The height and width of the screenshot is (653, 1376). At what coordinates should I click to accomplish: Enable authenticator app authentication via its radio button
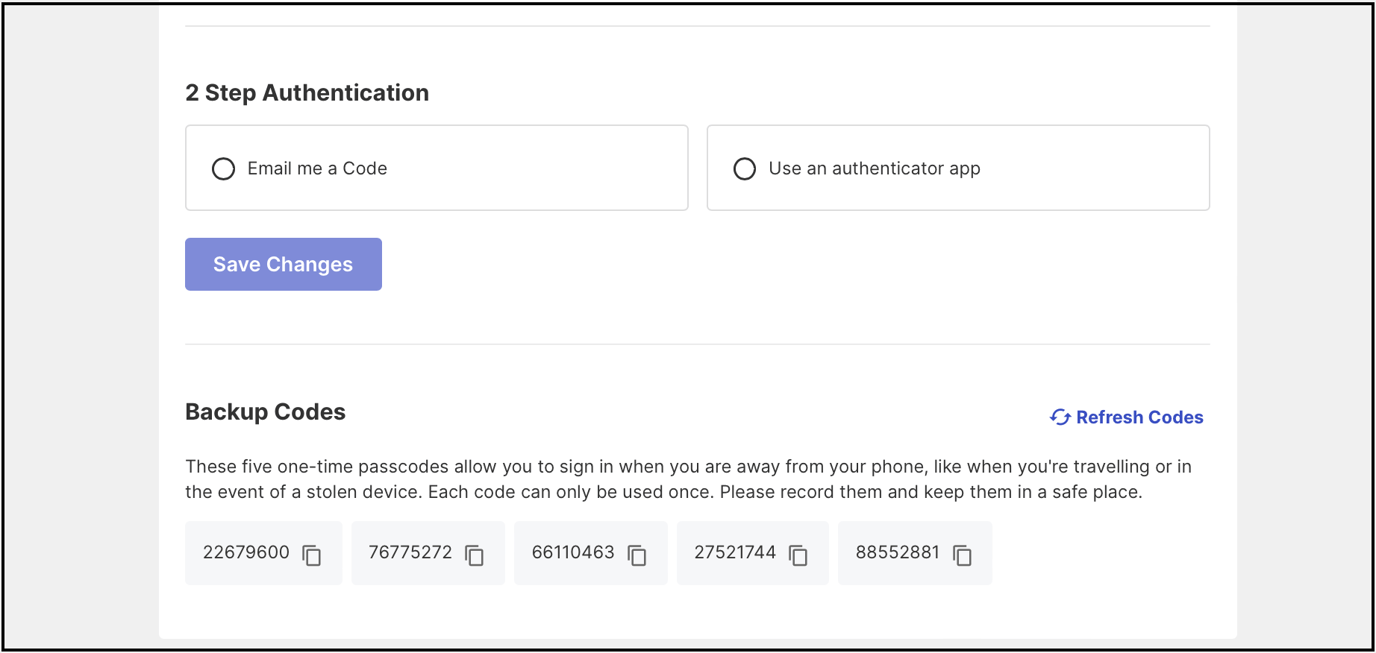(x=744, y=168)
